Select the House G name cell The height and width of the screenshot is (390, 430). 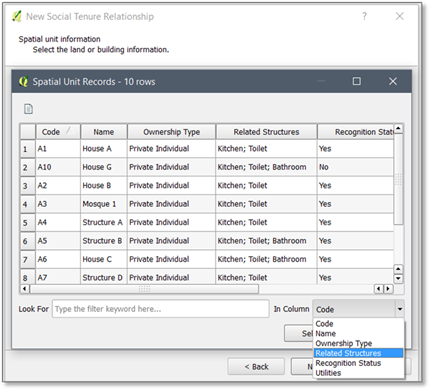coord(104,167)
